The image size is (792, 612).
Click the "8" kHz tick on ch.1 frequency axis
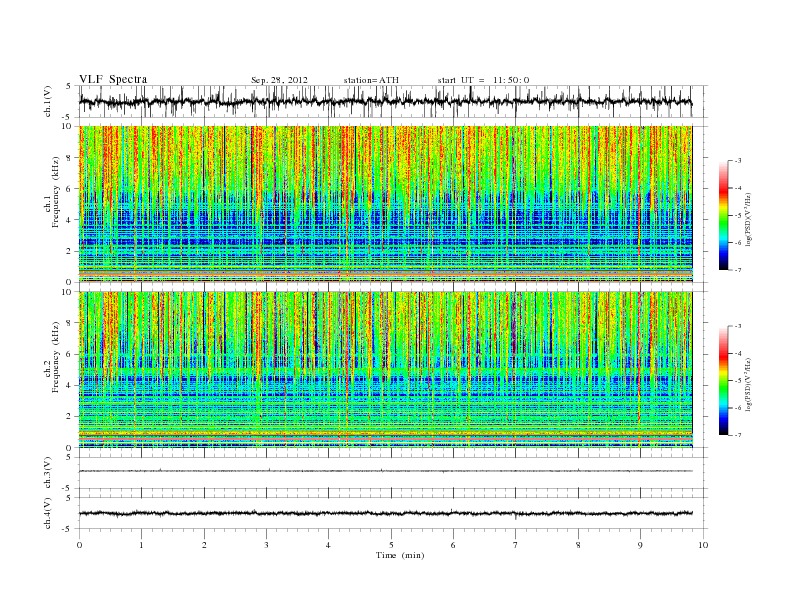[x=70, y=158]
